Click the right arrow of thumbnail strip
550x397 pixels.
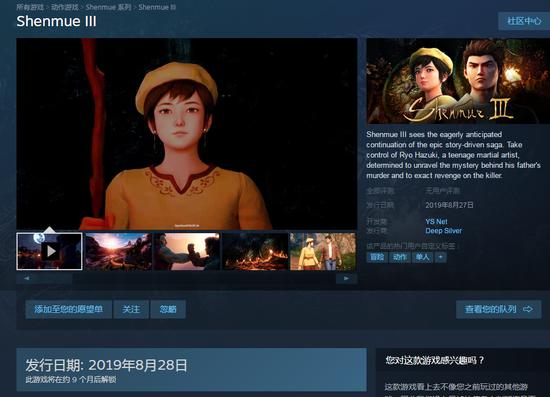pos(346,278)
